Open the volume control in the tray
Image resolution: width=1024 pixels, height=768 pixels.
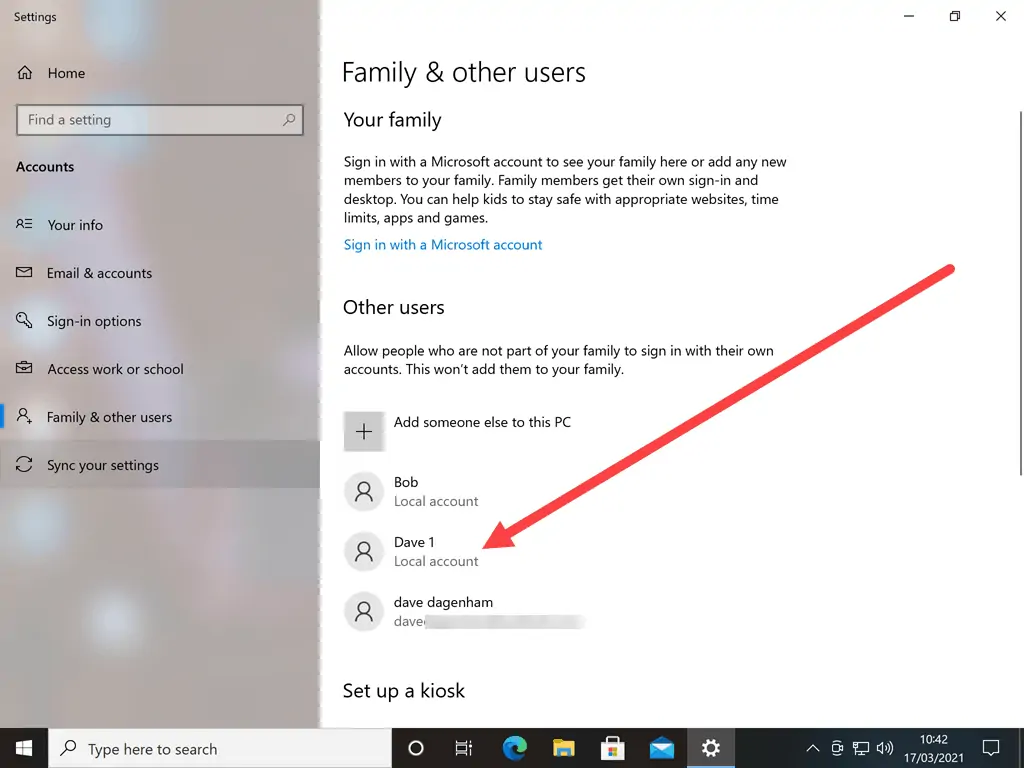click(885, 748)
